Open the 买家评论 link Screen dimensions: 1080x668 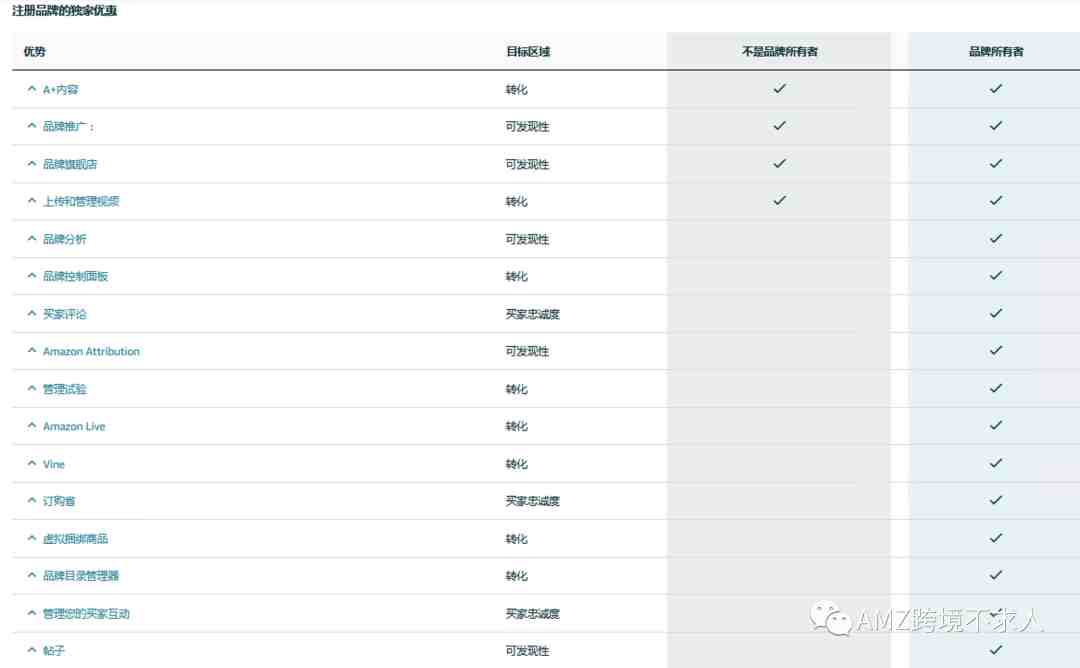(65, 314)
